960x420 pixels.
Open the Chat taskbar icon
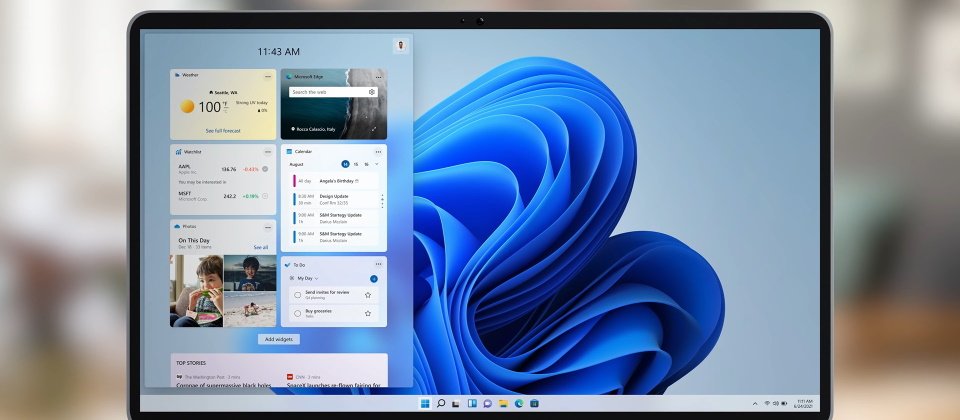(487, 403)
